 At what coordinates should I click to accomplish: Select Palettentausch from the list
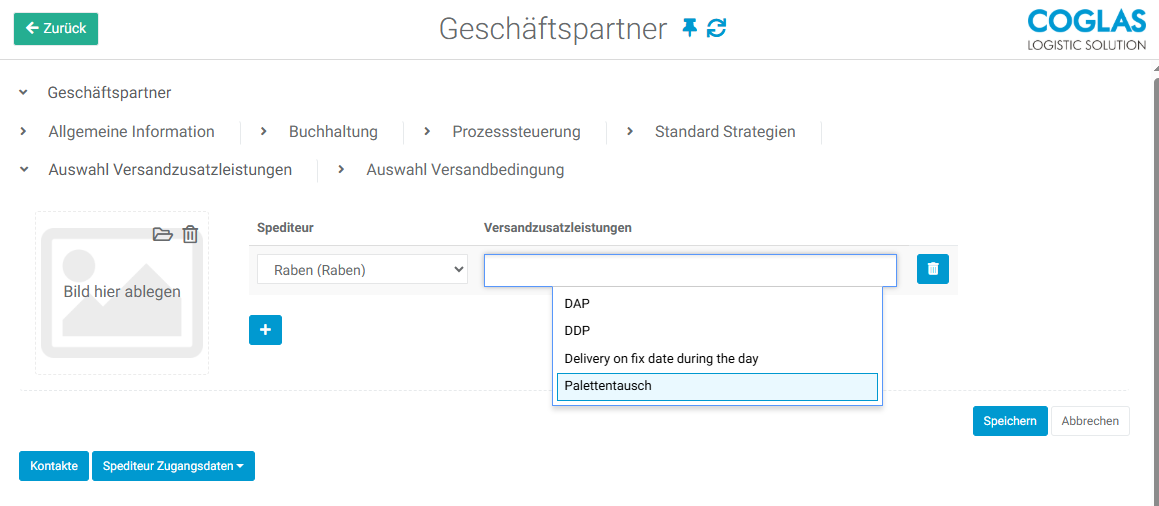[716, 386]
